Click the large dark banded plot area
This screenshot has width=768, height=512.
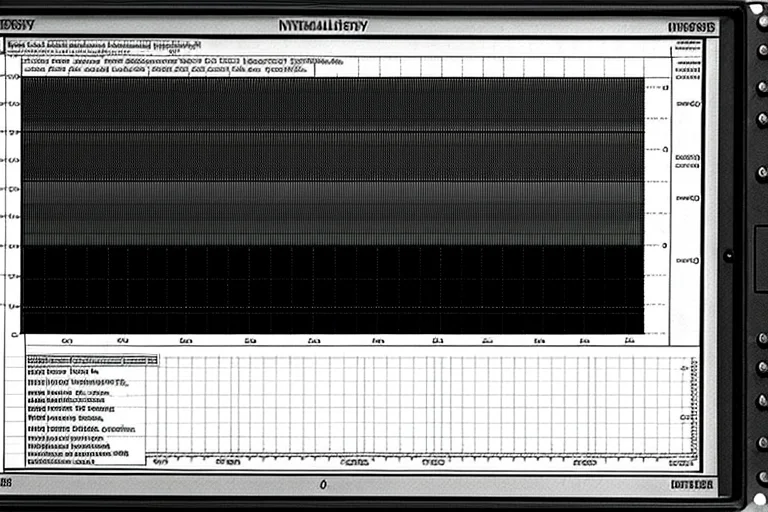(333, 205)
